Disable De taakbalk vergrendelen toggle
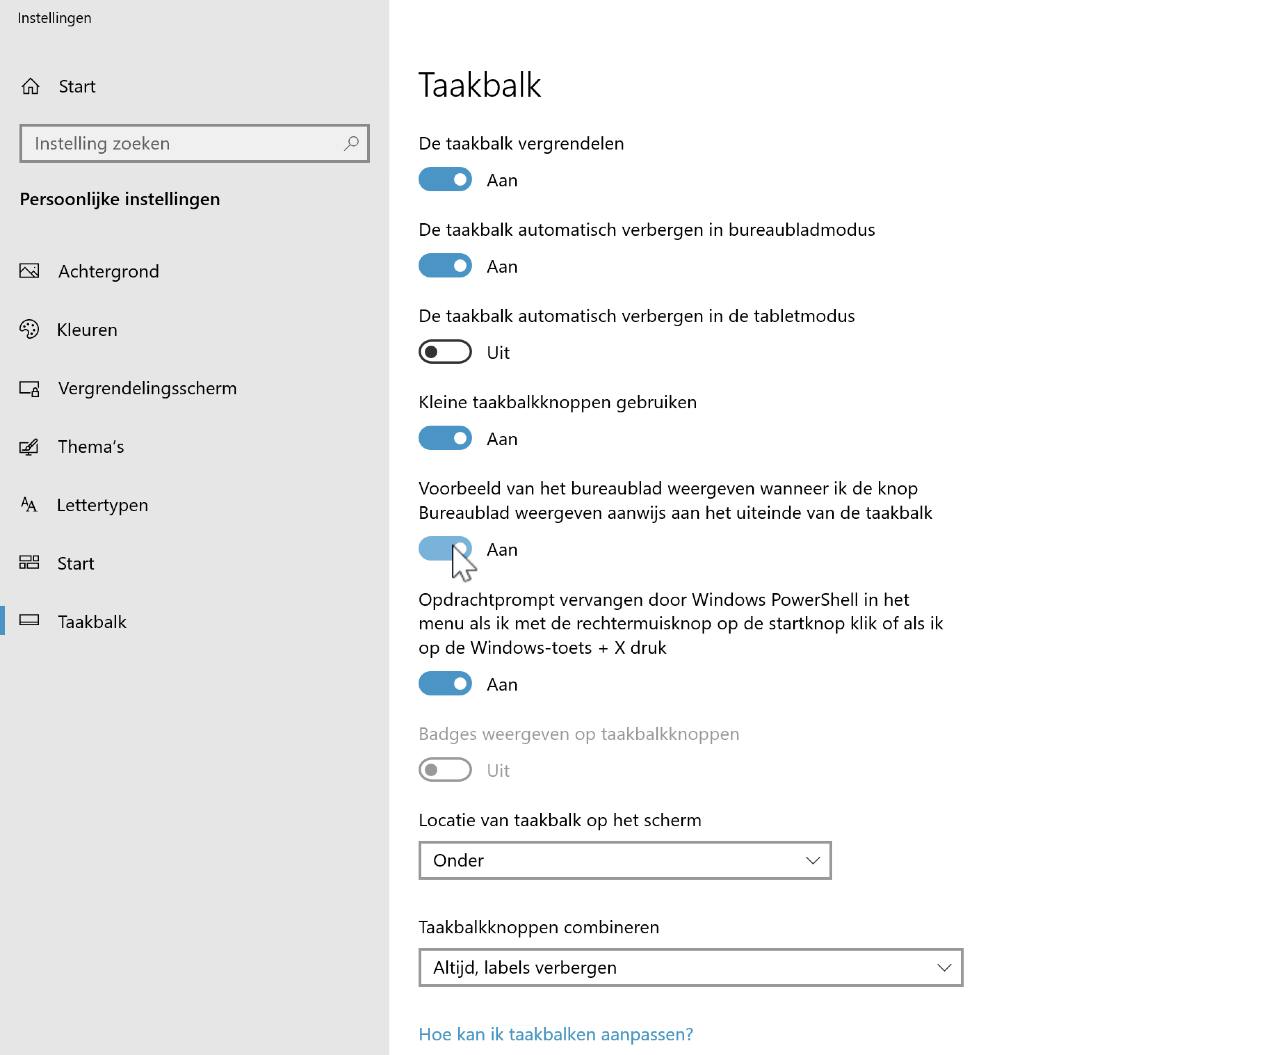 click(x=445, y=180)
